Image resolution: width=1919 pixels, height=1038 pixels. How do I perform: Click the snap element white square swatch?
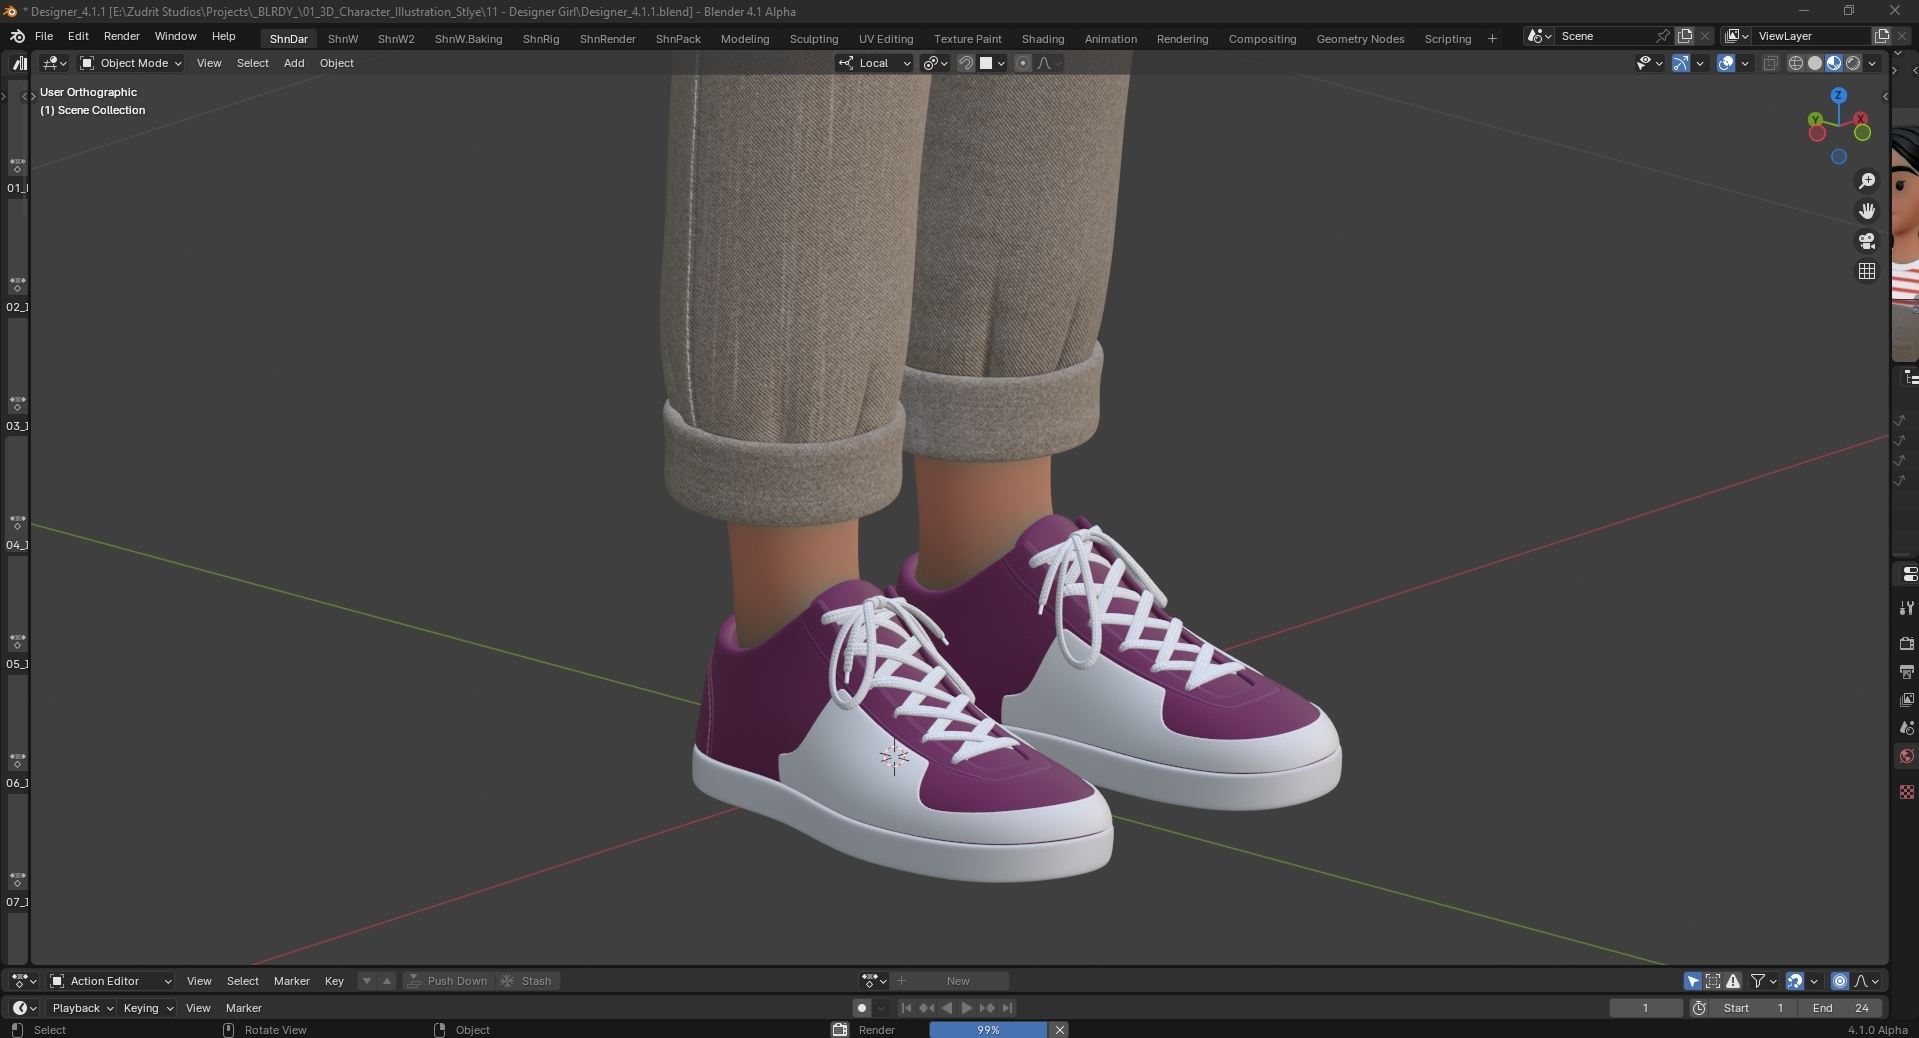(986, 63)
